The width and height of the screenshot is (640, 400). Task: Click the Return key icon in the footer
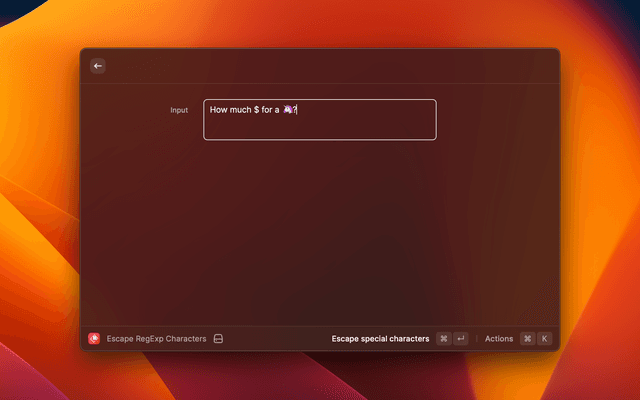(460, 339)
